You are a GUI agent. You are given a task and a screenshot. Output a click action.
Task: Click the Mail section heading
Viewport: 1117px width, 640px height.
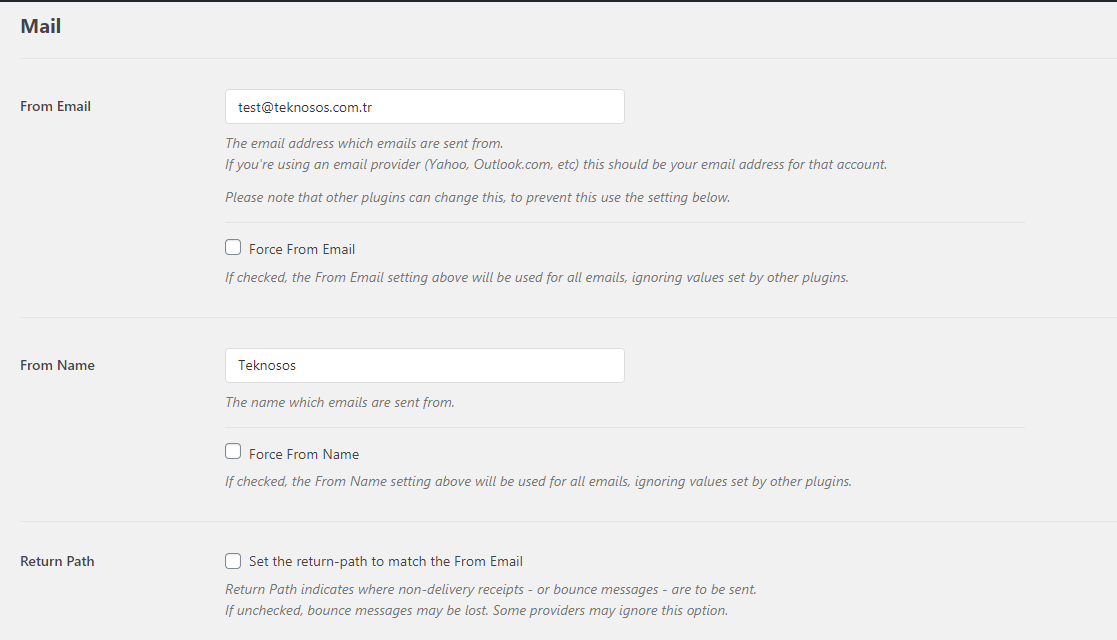pyautogui.click(x=41, y=26)
